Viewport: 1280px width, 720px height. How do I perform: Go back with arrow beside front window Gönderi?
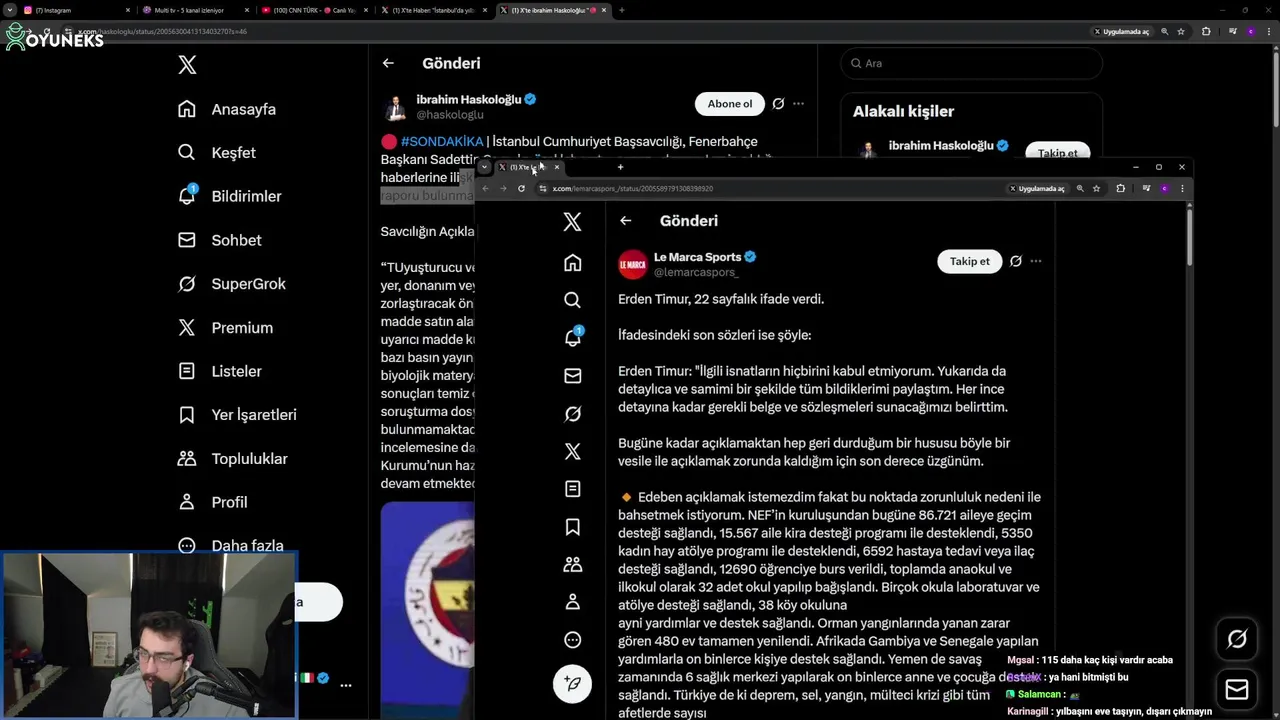pyautogui.click(x=625, y=221)
